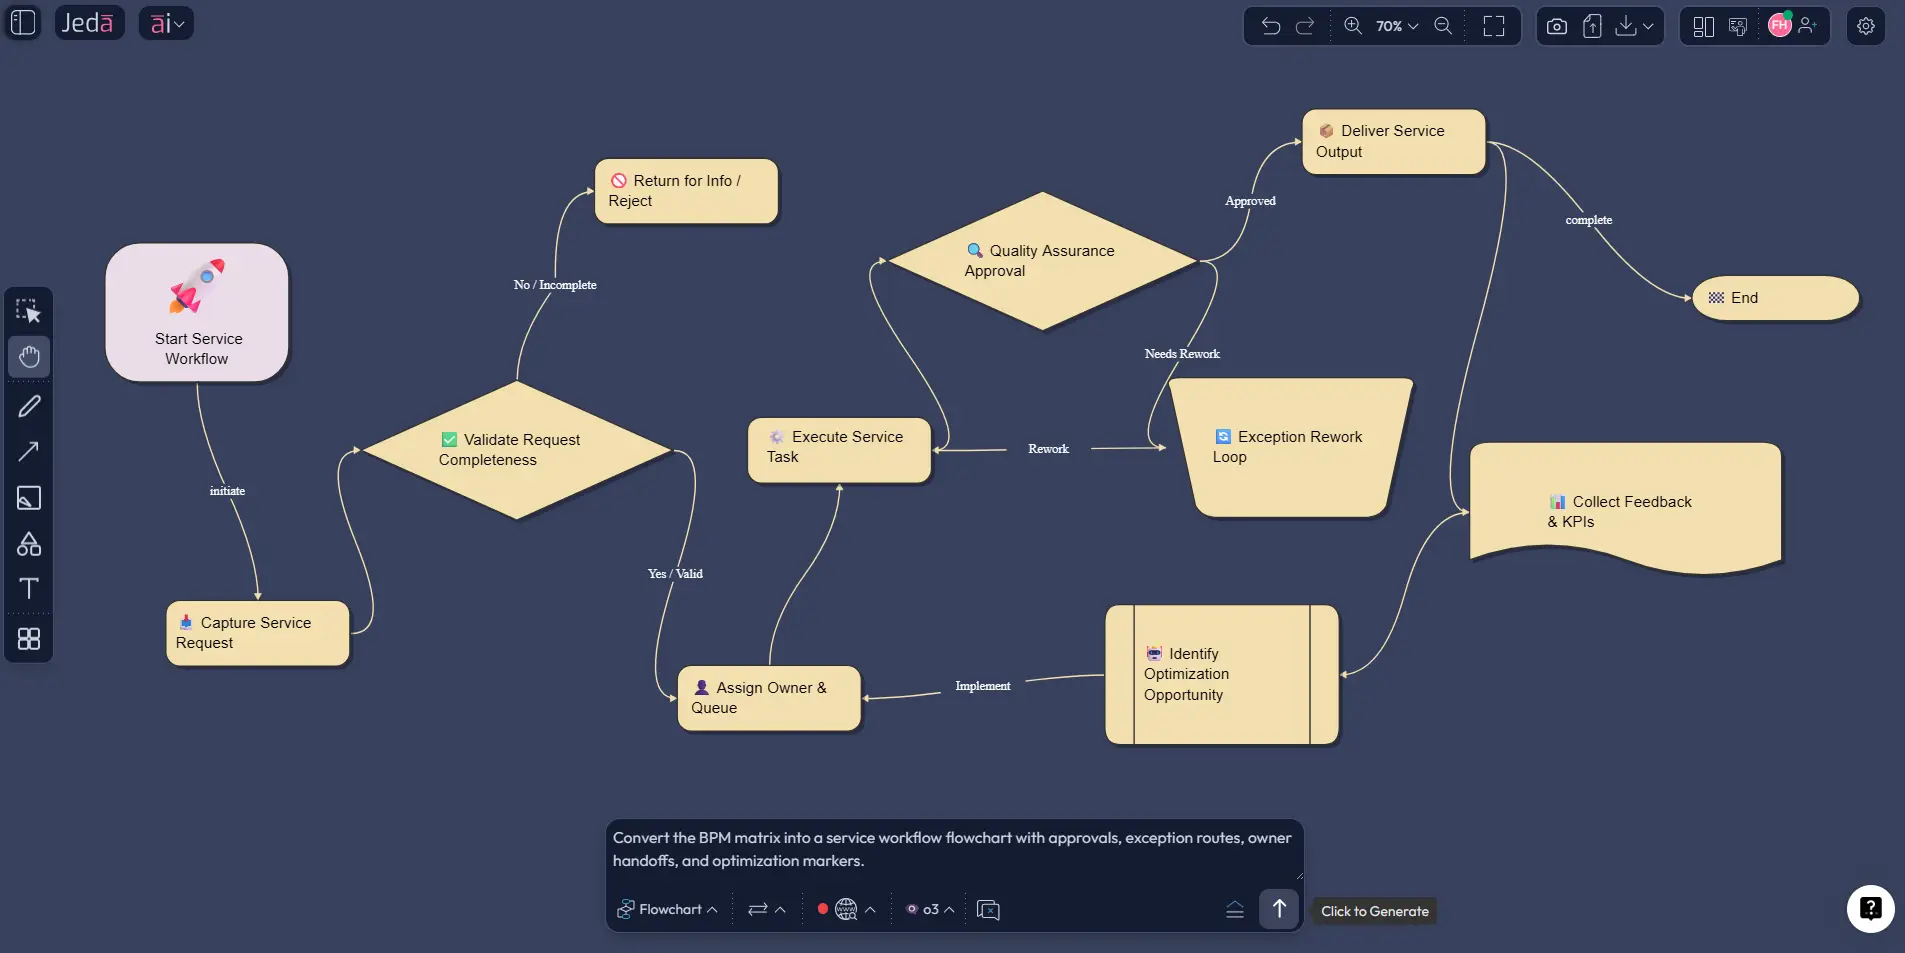The width and height of the screenshot is (1905, 953).
Task: Select the connector arrow tool
Action: [x=29, y=452]
